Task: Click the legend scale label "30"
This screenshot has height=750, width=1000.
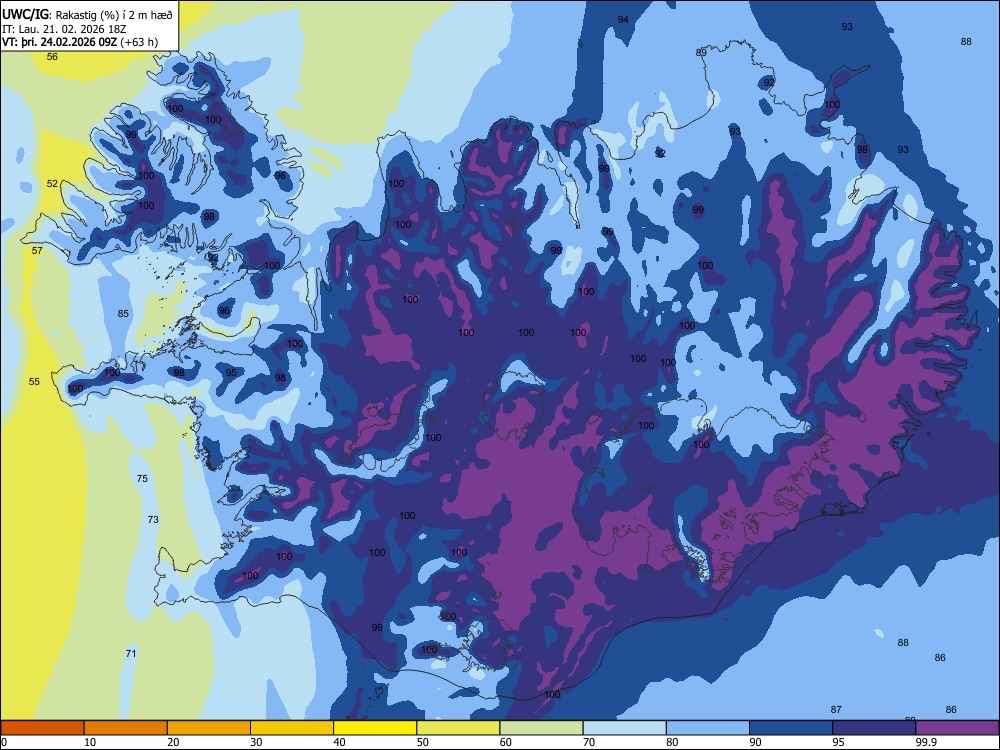Action: coord(256,742)
